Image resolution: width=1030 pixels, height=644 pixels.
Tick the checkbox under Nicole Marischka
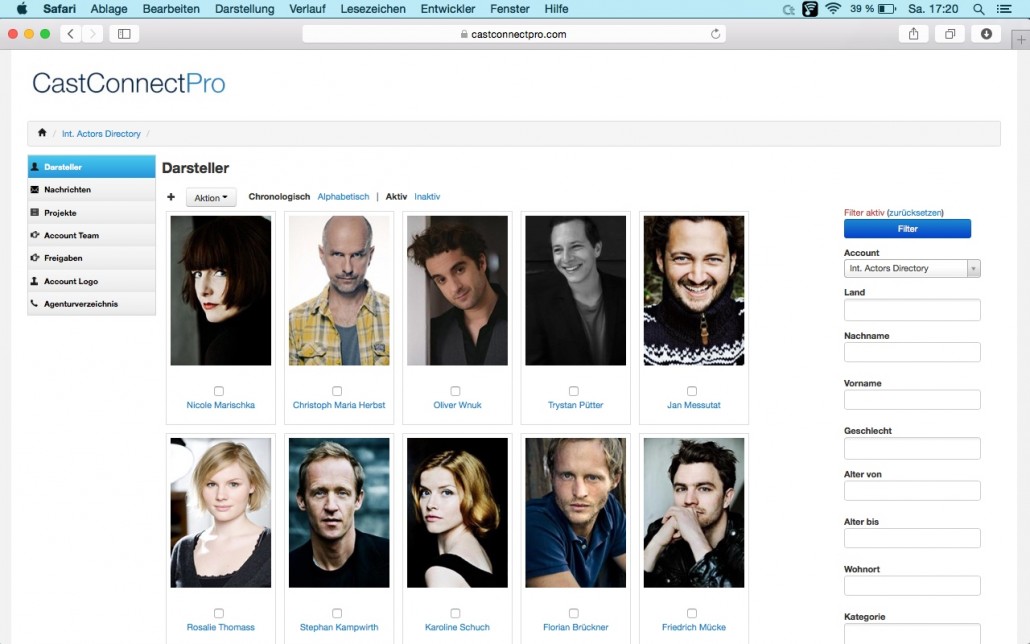219,391
